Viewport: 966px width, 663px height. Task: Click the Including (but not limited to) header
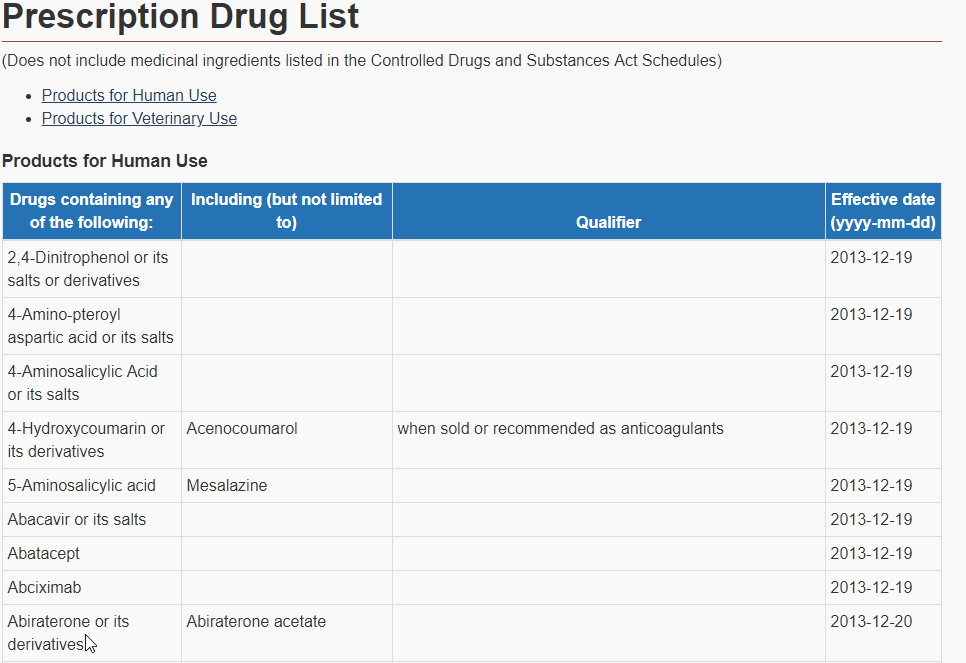(286, 210)
